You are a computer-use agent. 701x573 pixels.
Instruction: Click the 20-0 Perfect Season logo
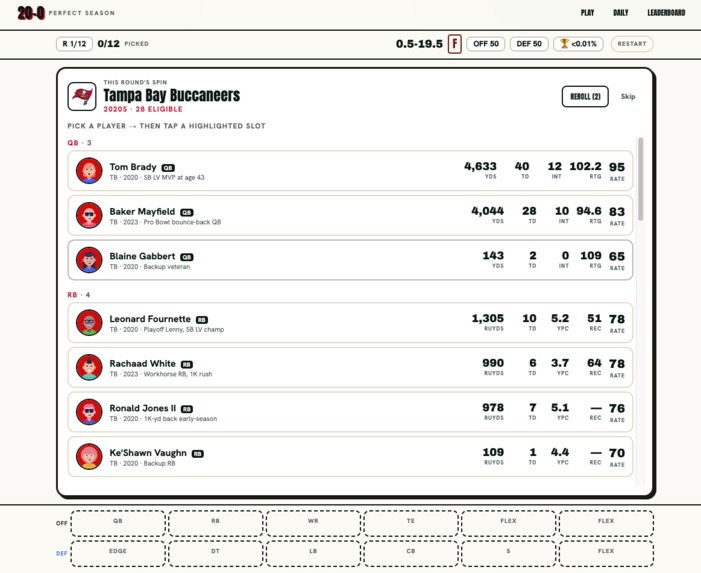[x=66, y=13]
